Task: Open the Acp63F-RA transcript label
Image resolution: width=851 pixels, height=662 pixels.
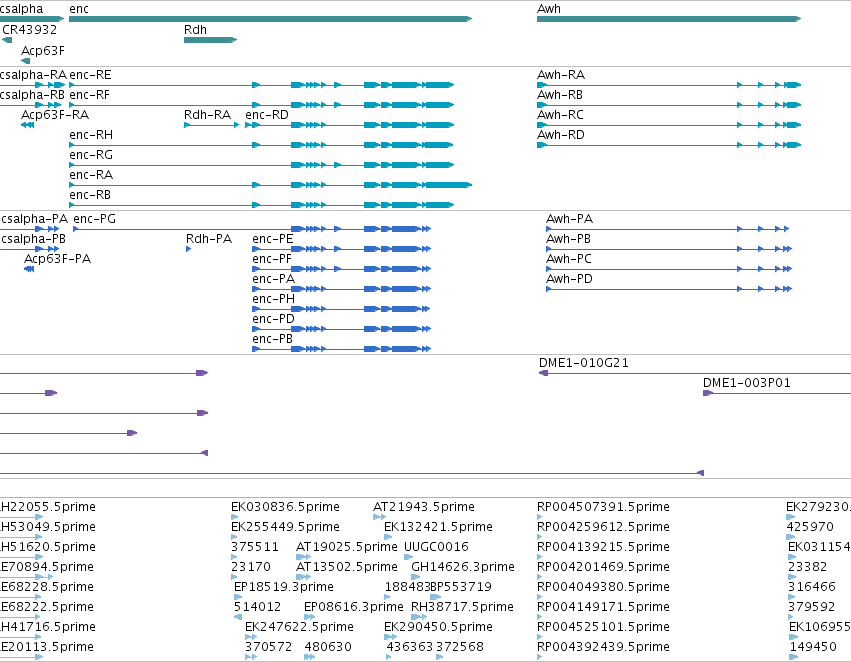Action: (x=55, y=114)
